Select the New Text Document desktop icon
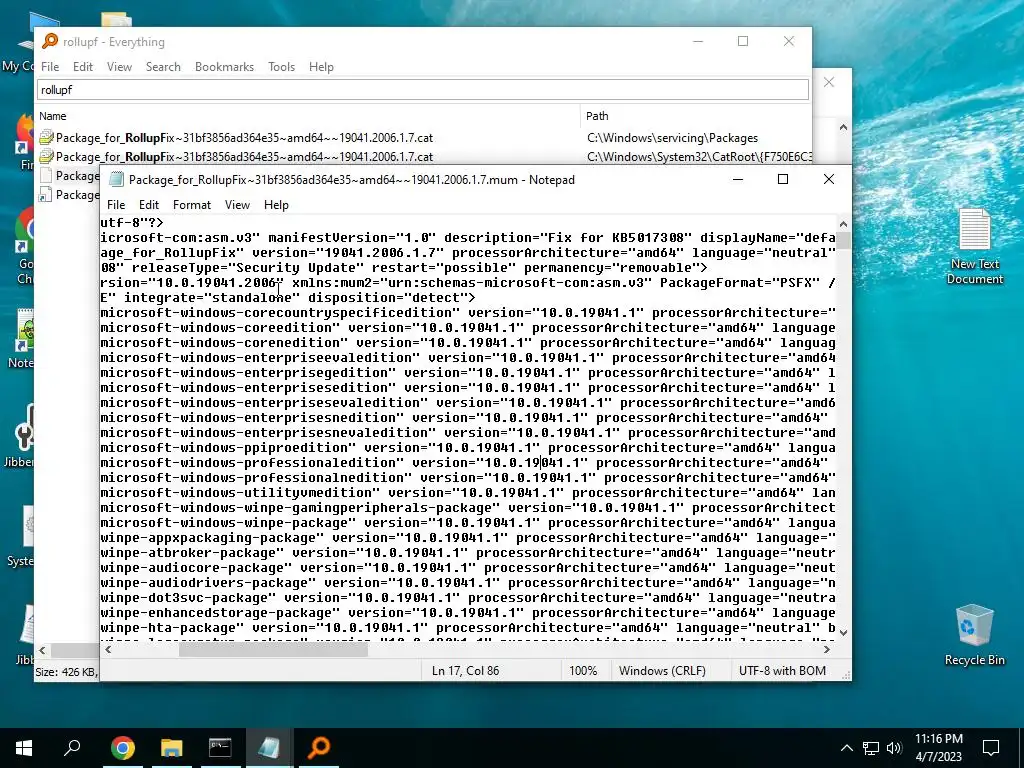1024x768 pixels. (x=974, y=246)
